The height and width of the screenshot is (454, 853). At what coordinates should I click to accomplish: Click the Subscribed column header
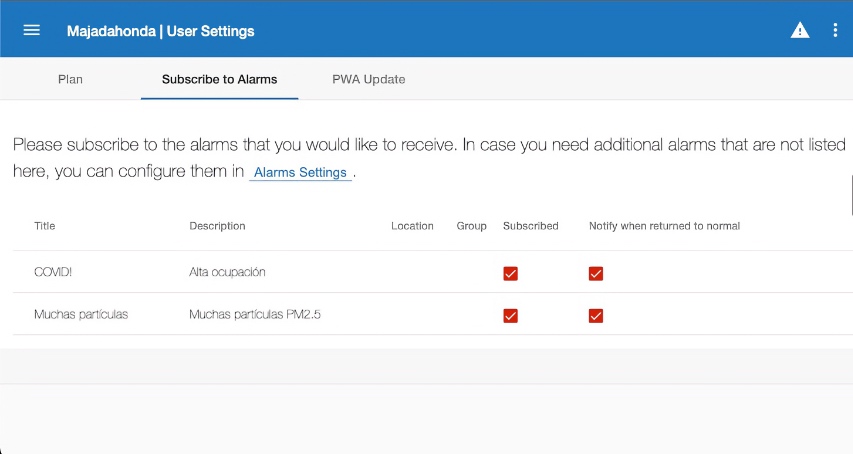click(x=530, y=226)
